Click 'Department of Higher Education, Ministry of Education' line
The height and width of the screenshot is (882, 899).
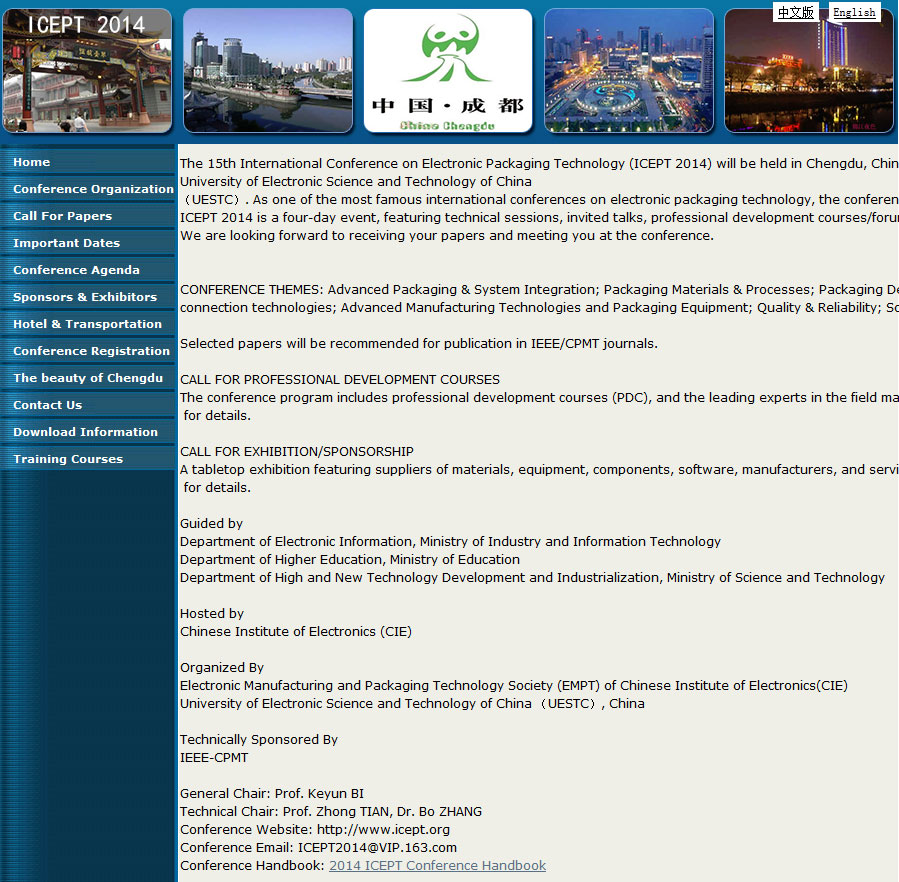(350, 559)
